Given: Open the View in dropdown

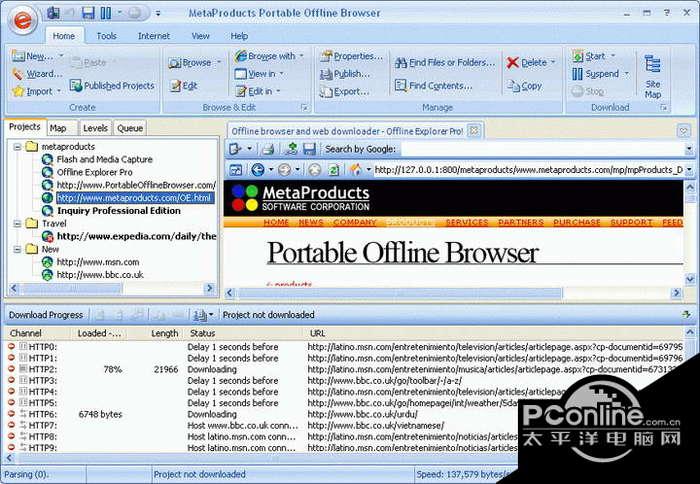Looking at the screenshot, I should (282, 74).
